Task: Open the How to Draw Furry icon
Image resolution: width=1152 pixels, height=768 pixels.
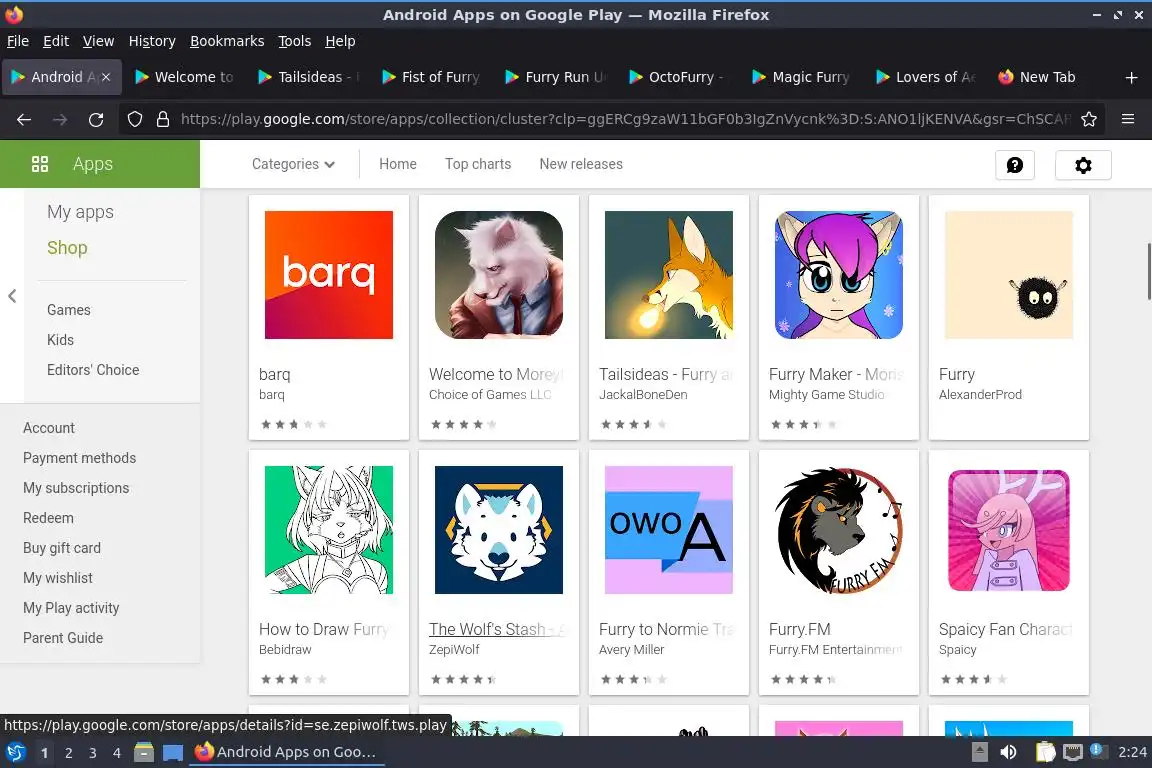Action: pyautogui.click(x=328, y=530)
